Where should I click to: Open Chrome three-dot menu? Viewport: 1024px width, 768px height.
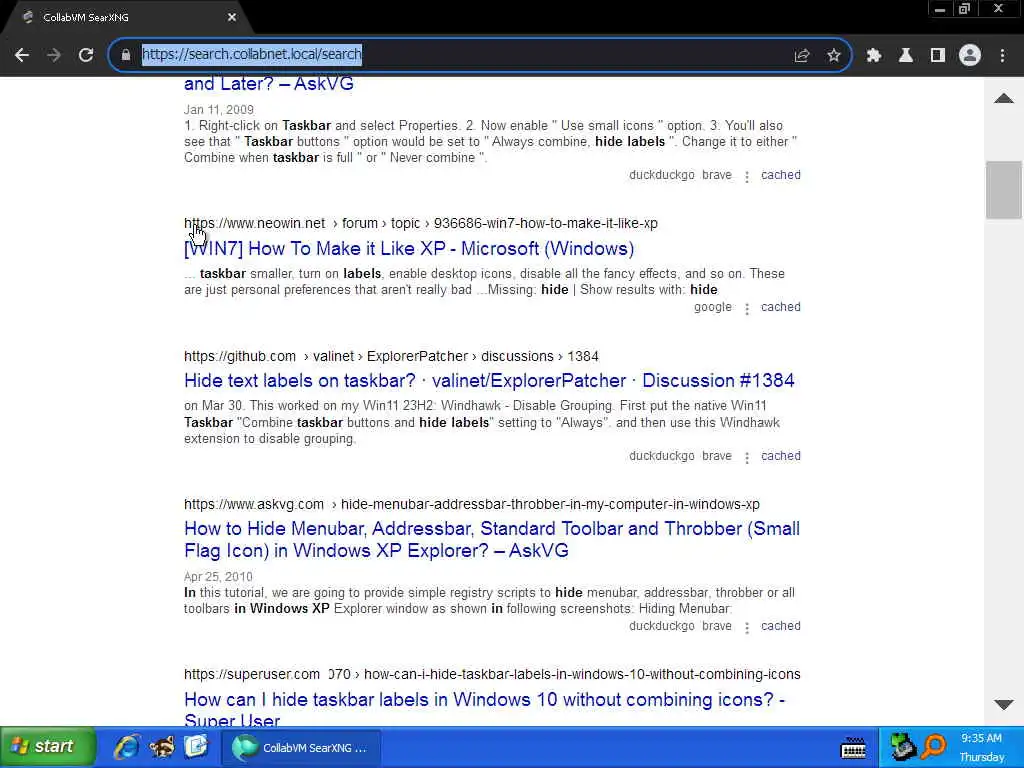click(1002, 56)
